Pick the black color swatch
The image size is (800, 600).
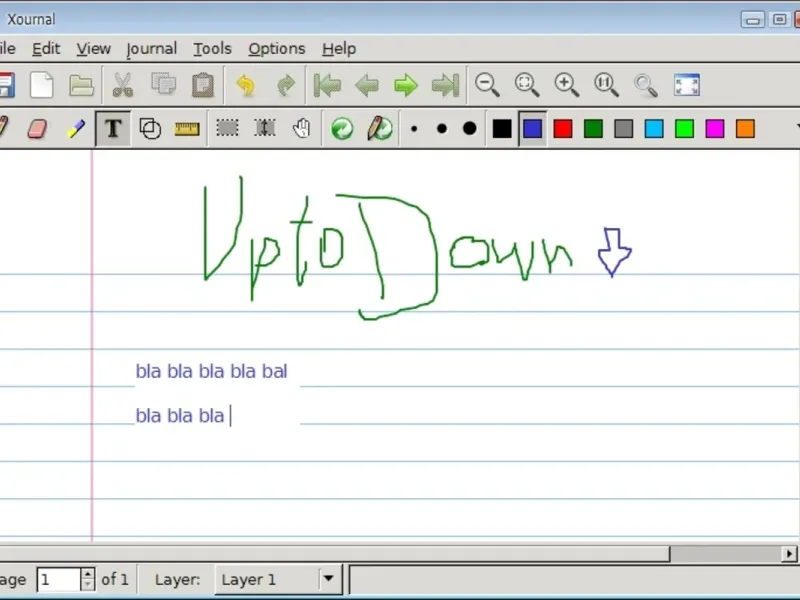click(x=502, y=129)
